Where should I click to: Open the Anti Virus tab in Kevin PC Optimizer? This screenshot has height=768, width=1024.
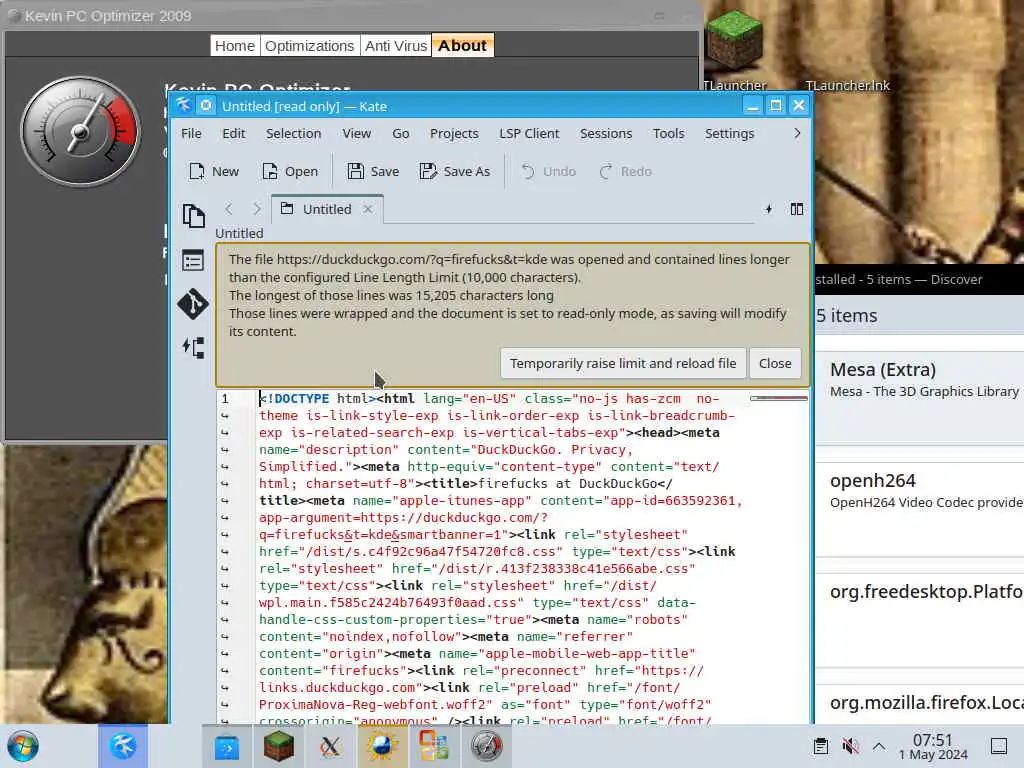coord(396,46)
